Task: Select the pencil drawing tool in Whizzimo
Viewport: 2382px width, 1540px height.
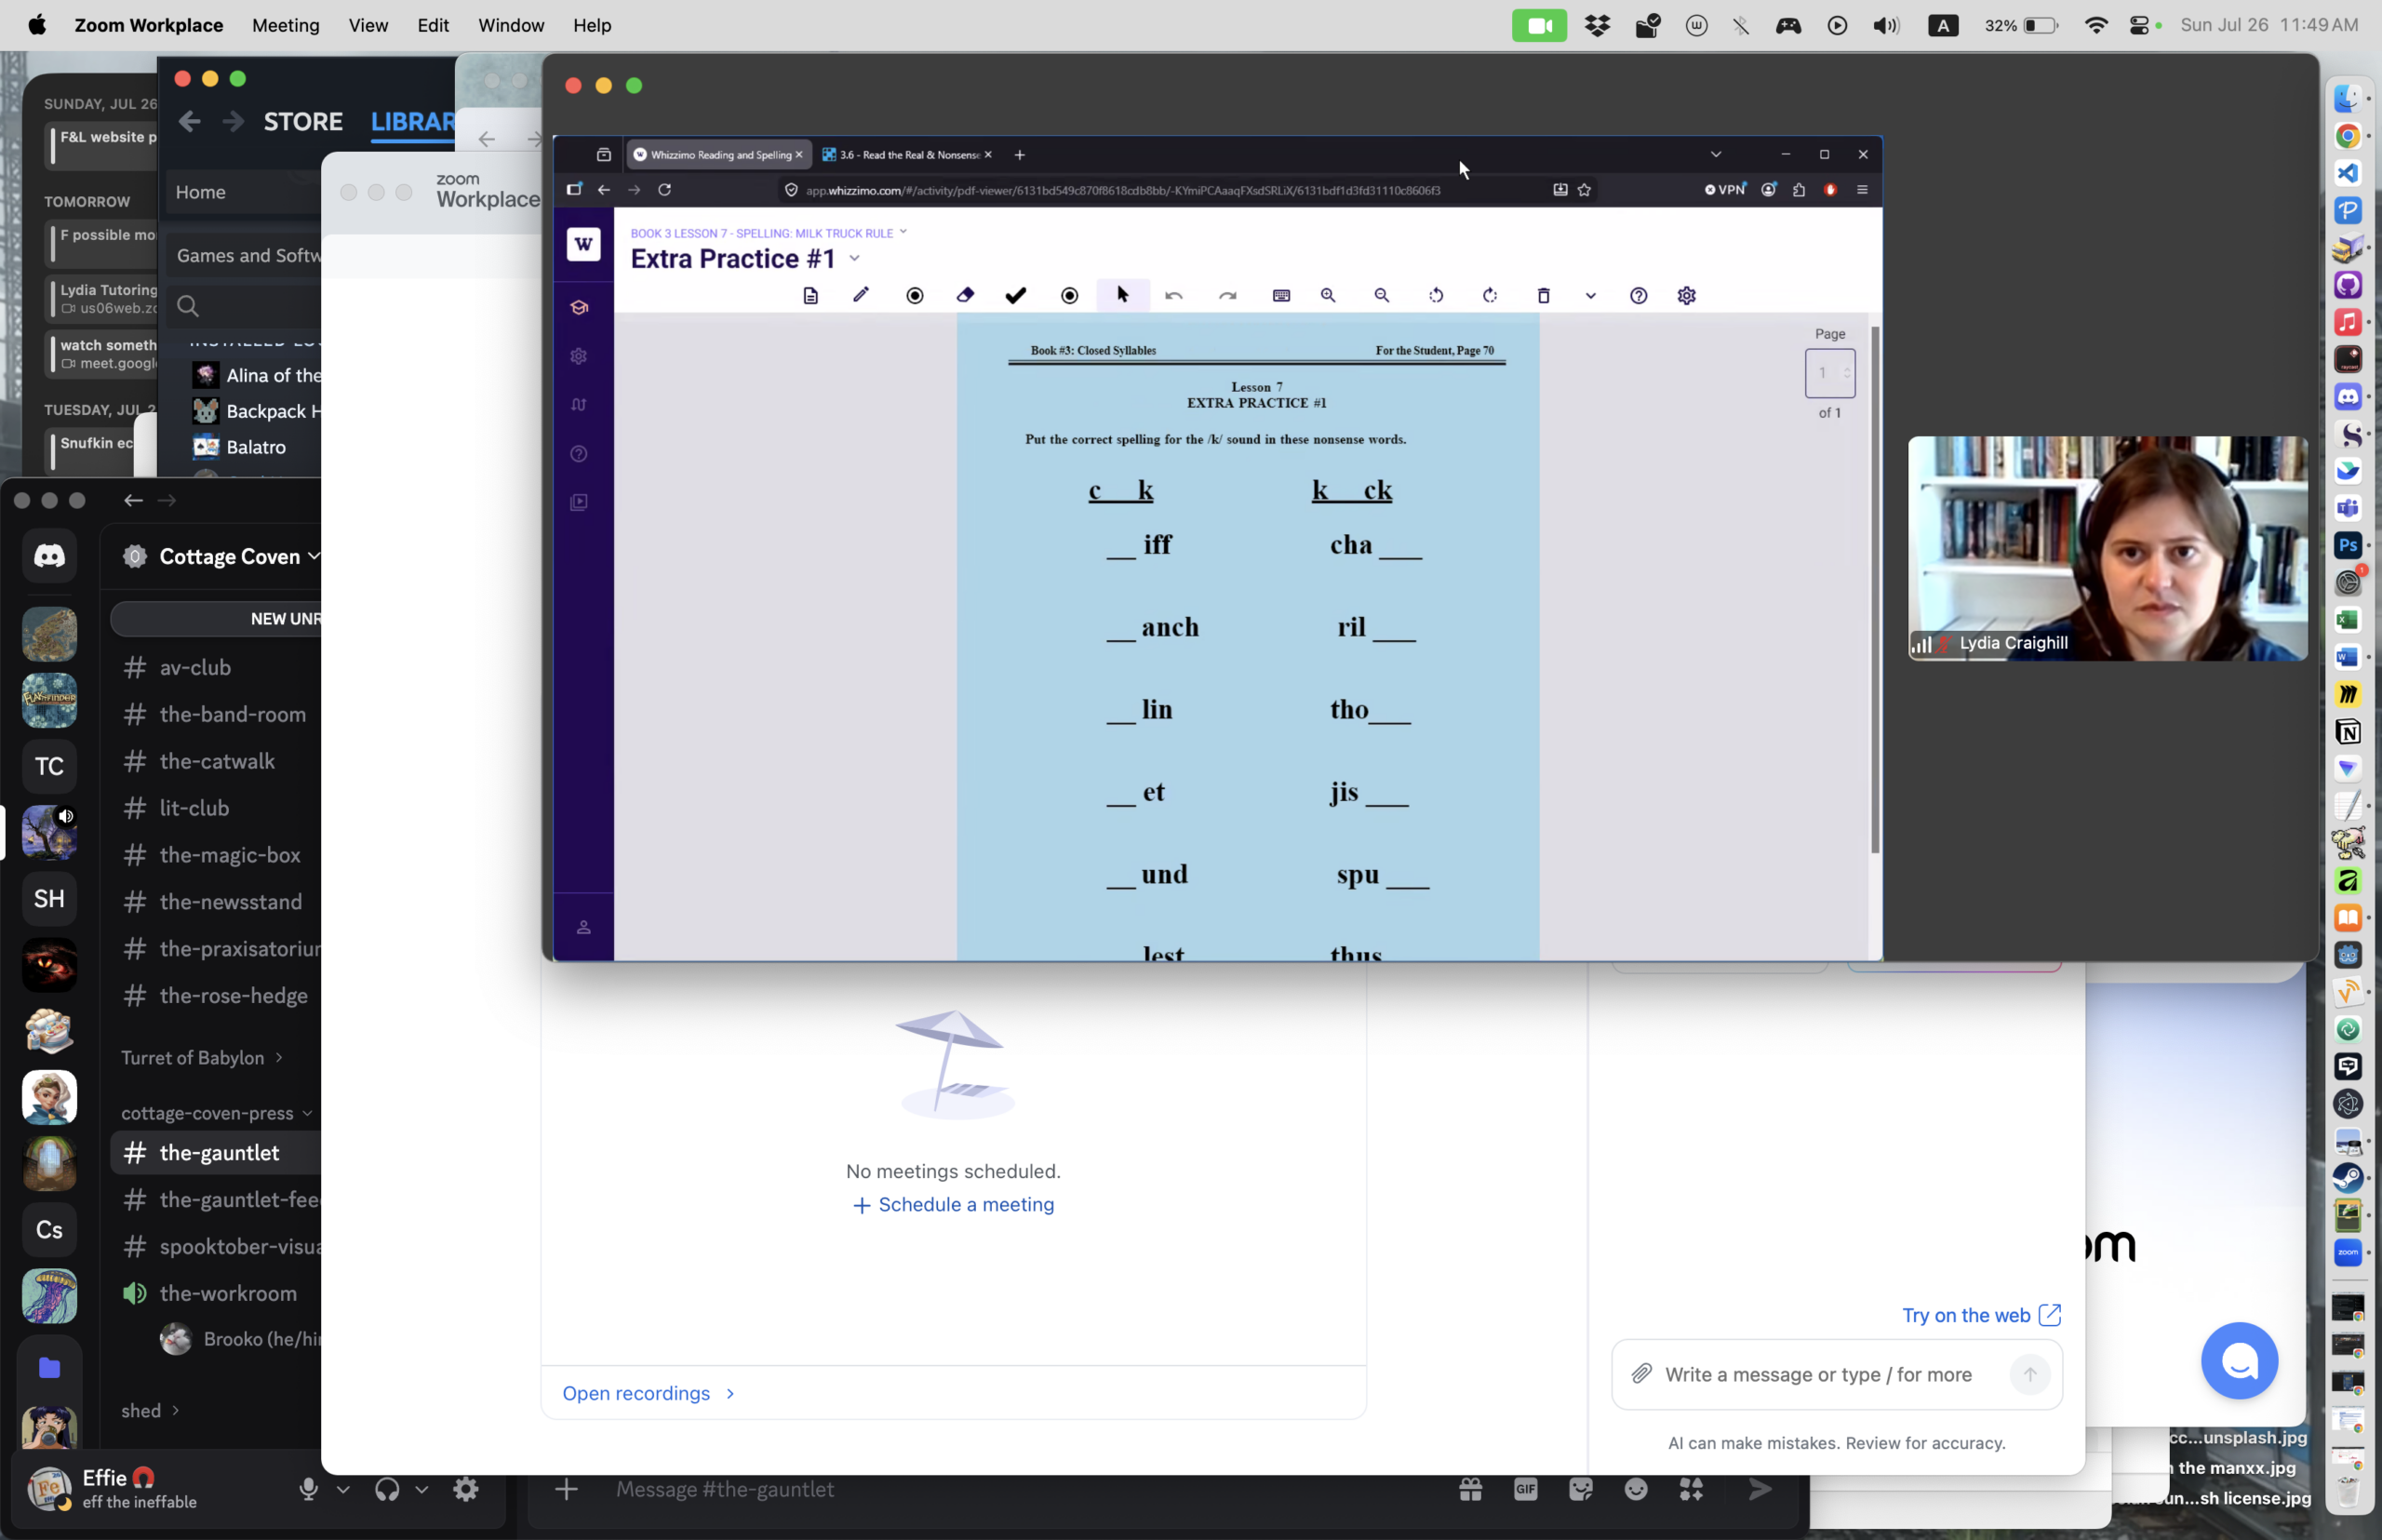Action: [861, 295]
